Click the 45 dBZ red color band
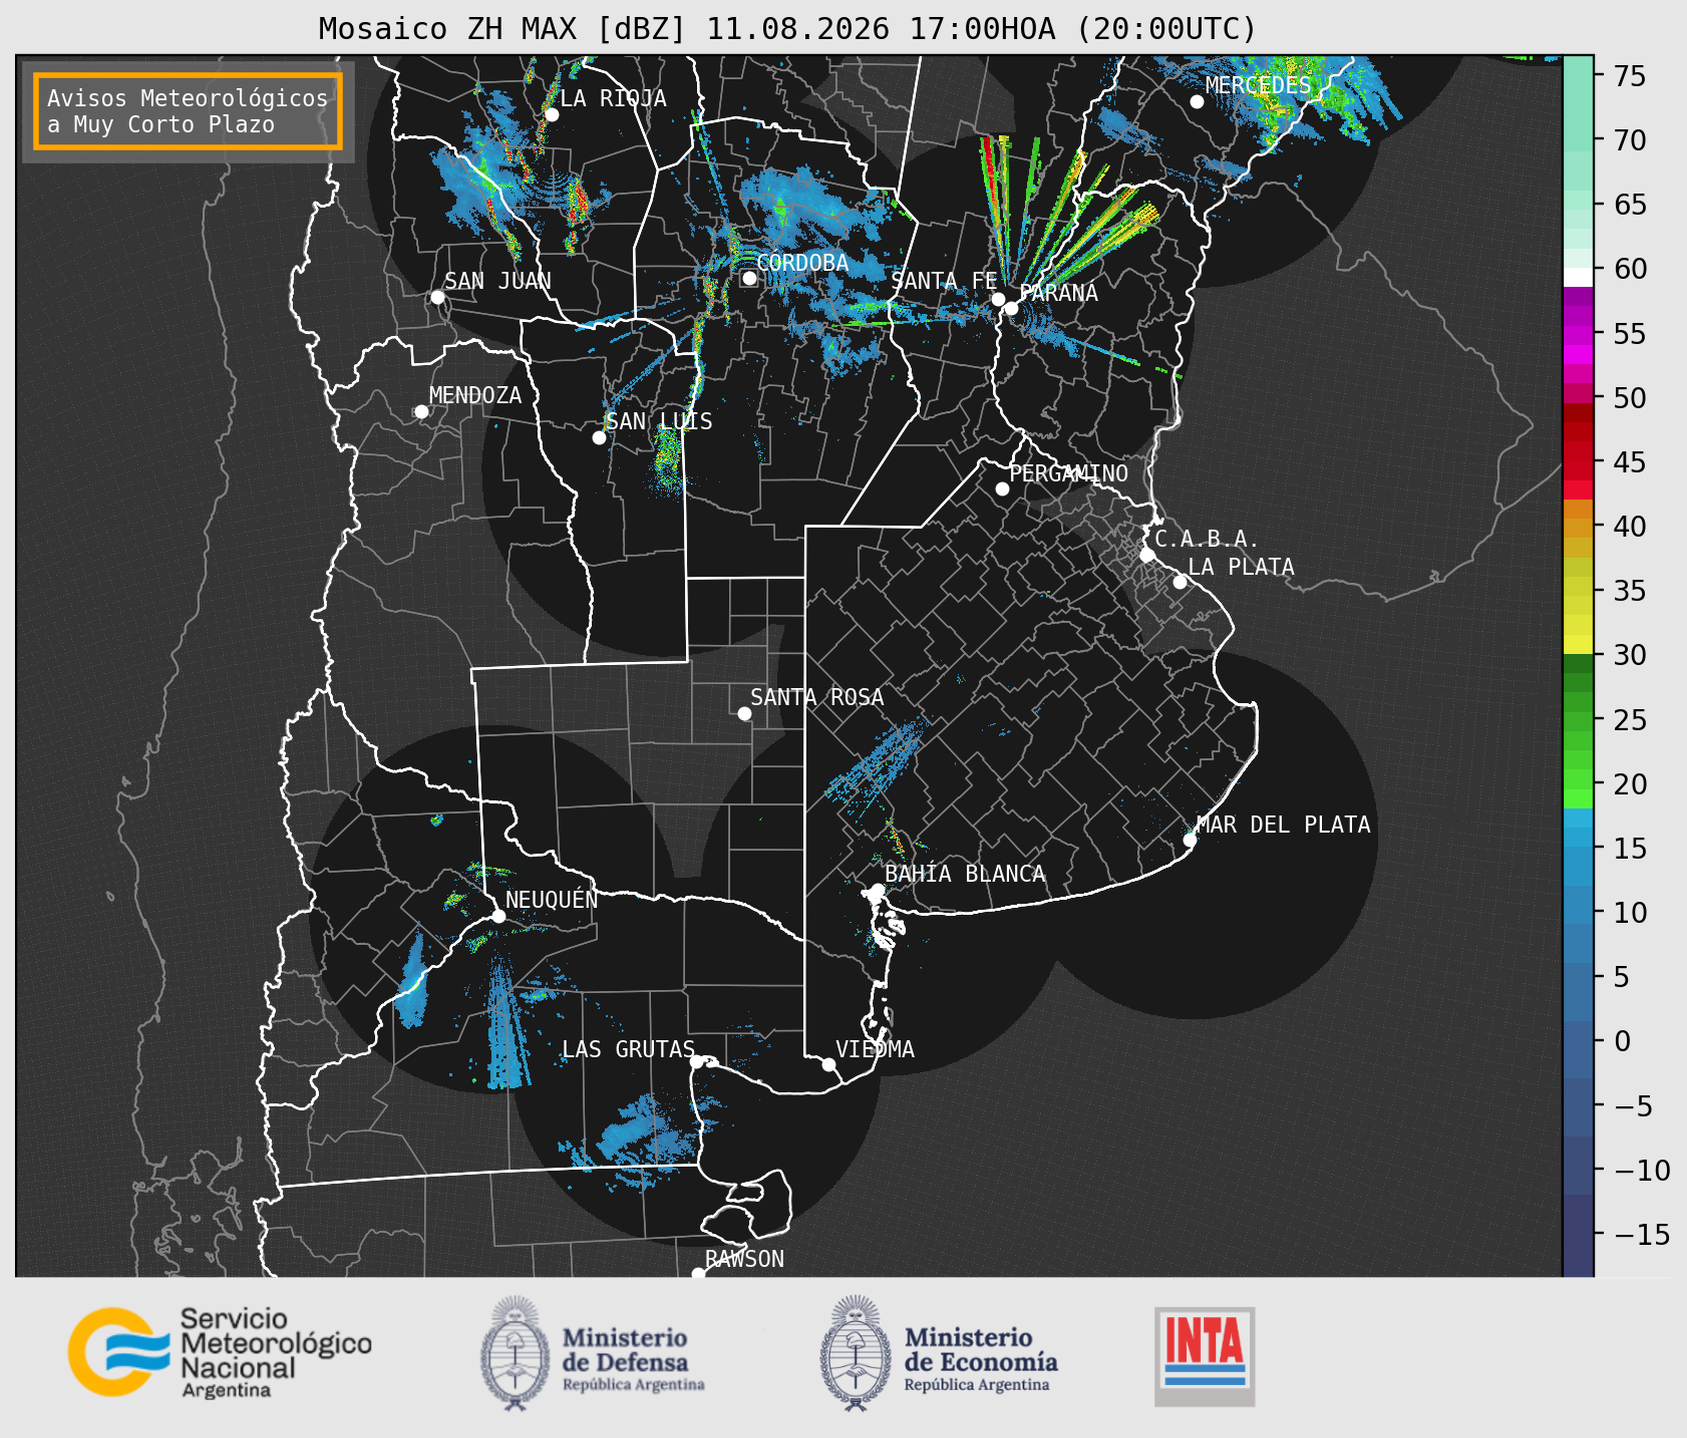This screenshot has width=1687, height=1438. pyautogui.click(x=1578, y=462)
